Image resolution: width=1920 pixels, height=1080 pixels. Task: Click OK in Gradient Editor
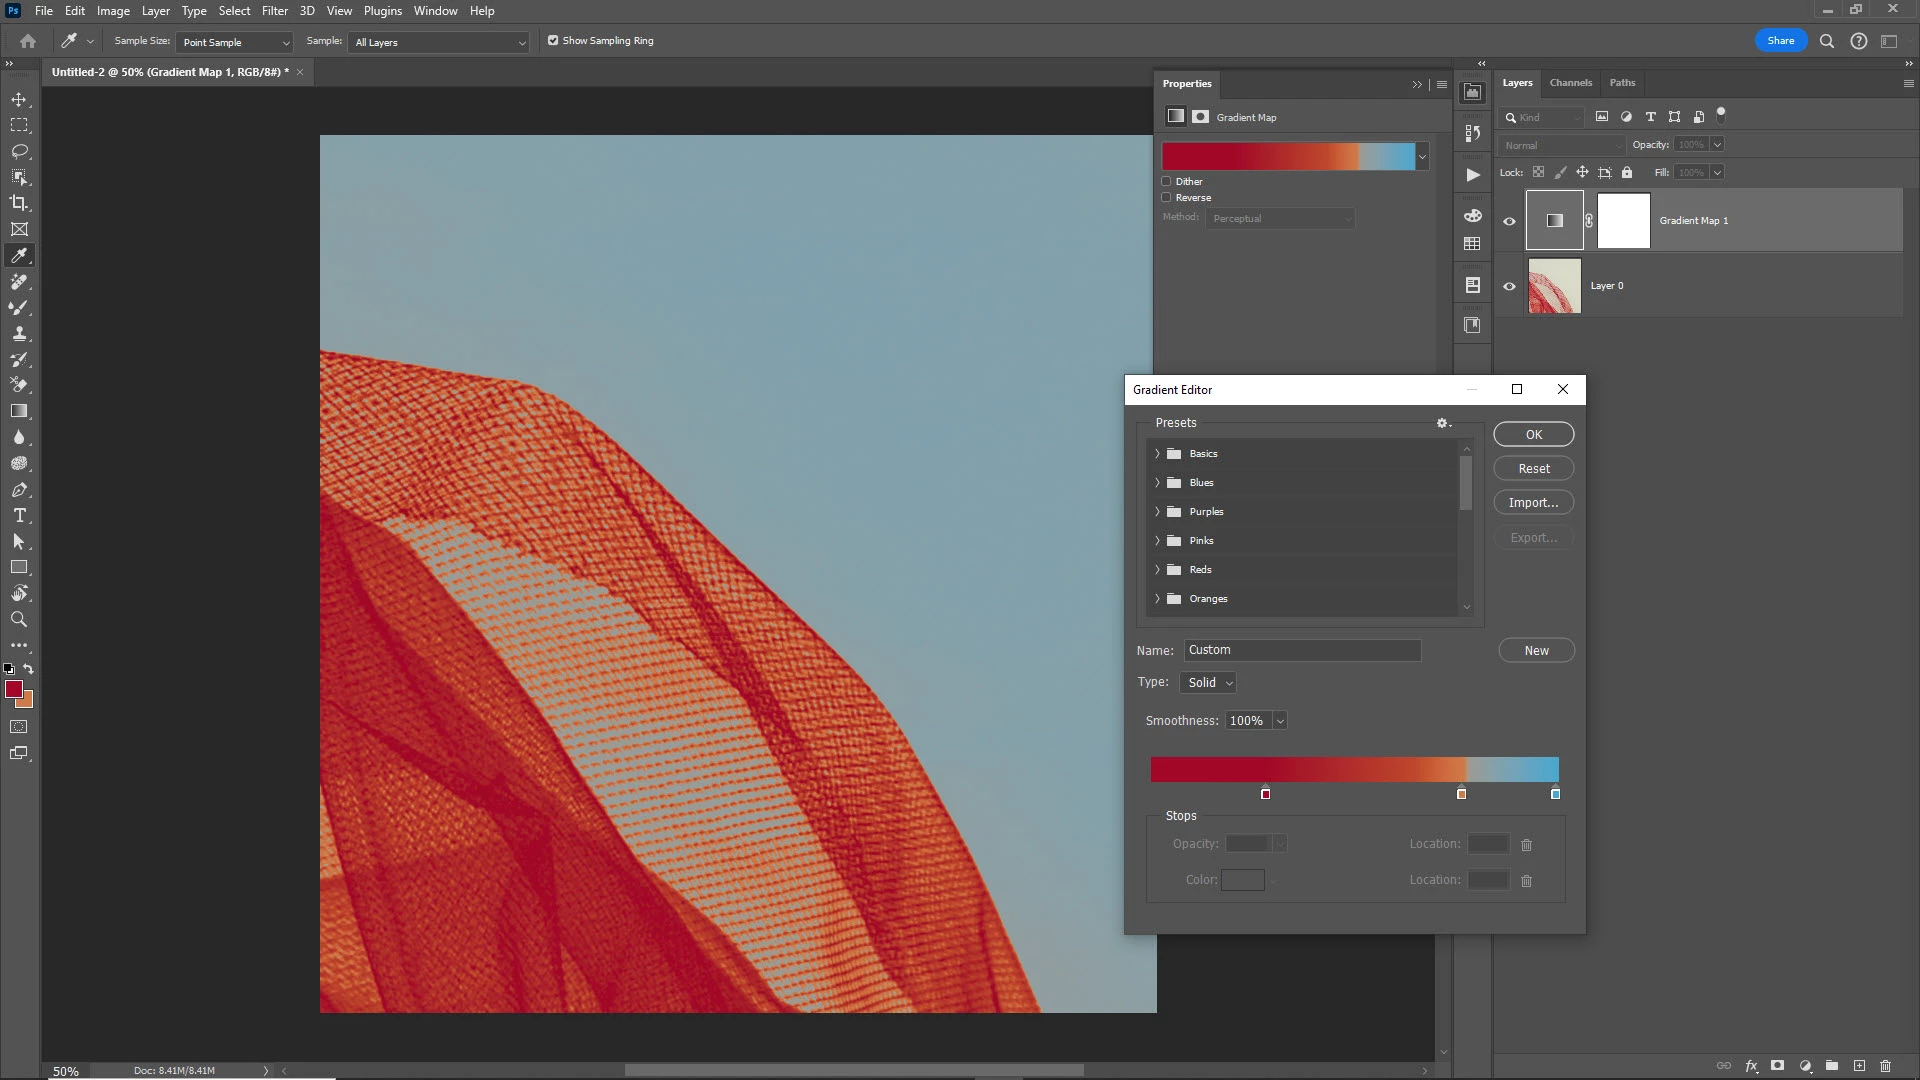(x=1533, y=434)
